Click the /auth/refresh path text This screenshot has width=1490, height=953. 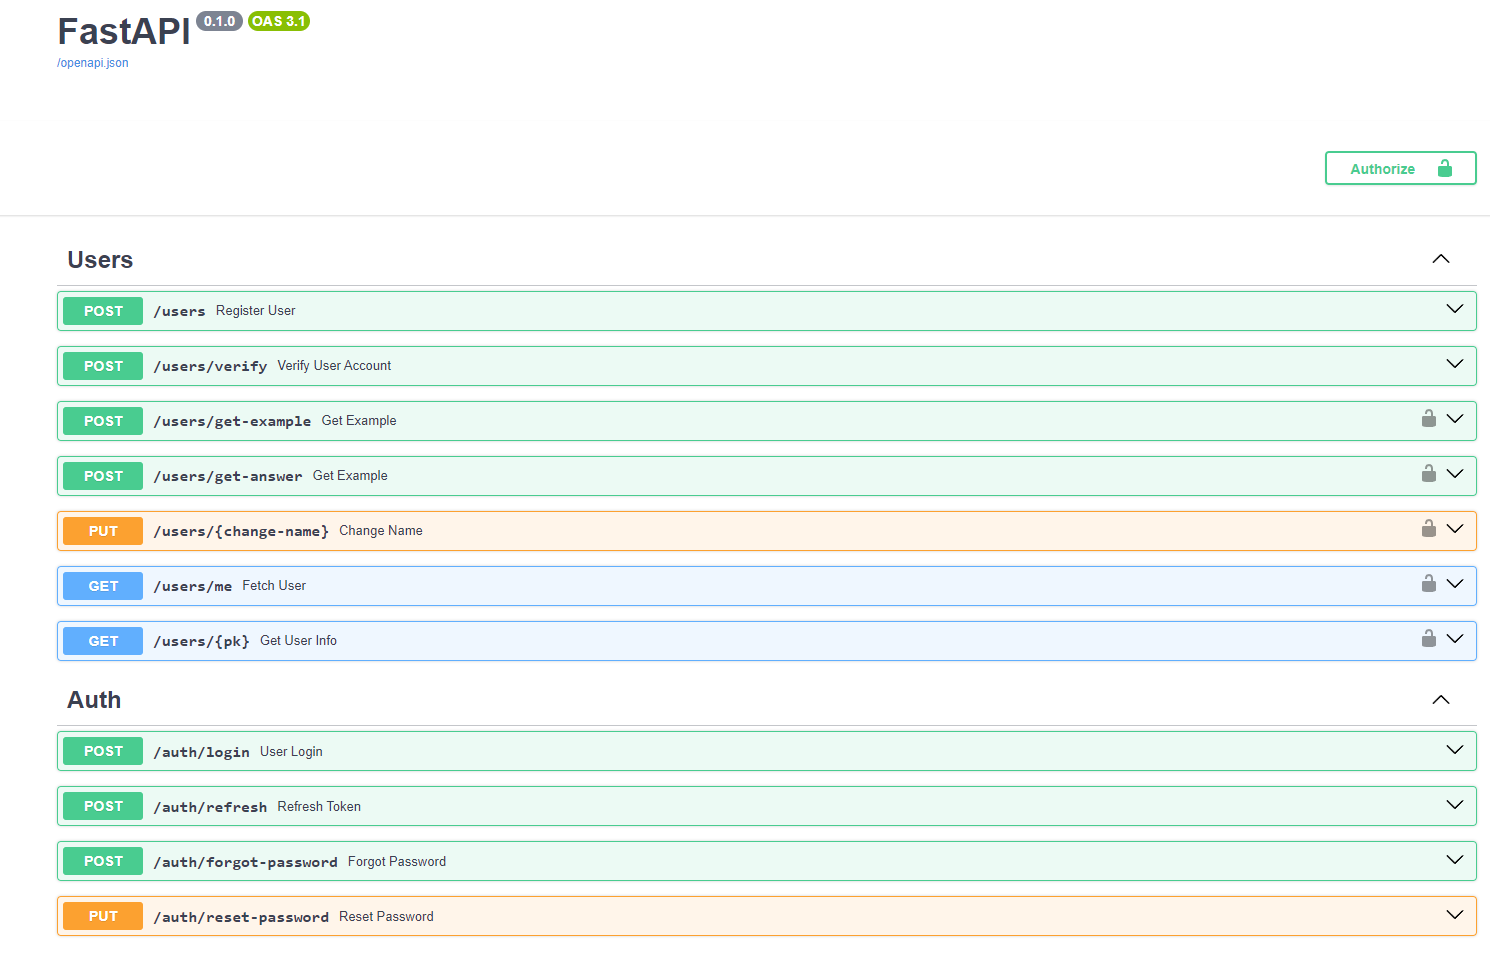coord(210,807)
